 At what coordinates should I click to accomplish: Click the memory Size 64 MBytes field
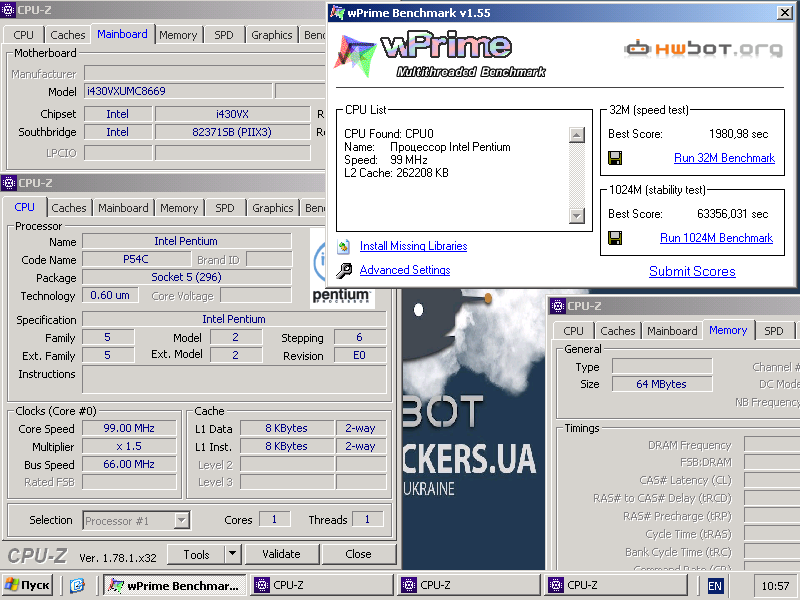(661, 384)
